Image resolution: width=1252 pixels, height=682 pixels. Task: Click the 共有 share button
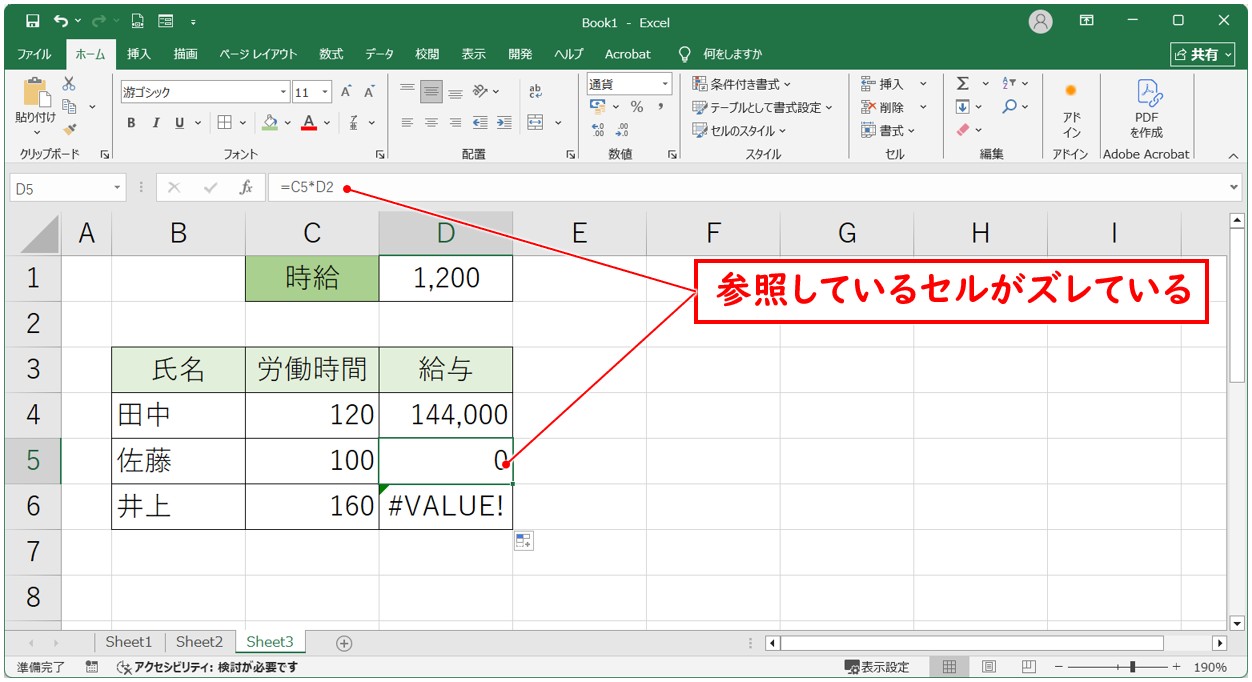1202,54
